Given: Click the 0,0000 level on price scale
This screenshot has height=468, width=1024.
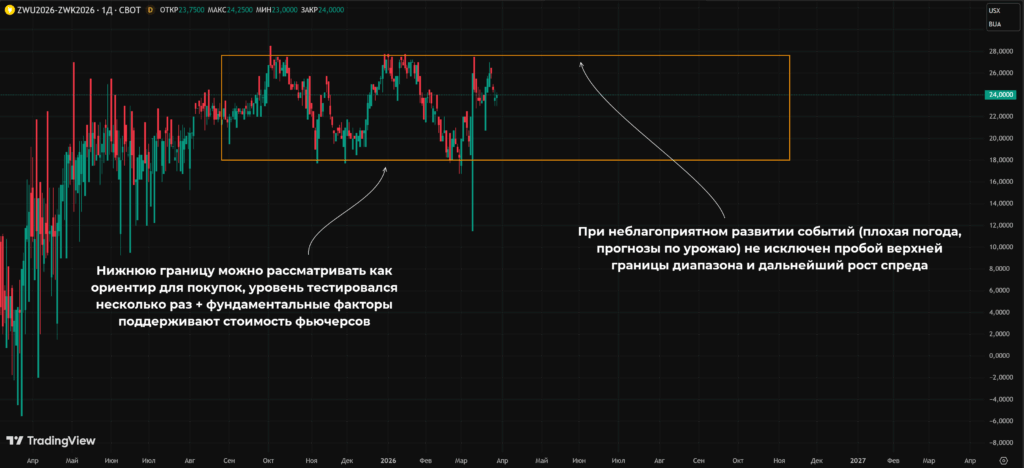Looking at the screenshot, I should 999,356.
